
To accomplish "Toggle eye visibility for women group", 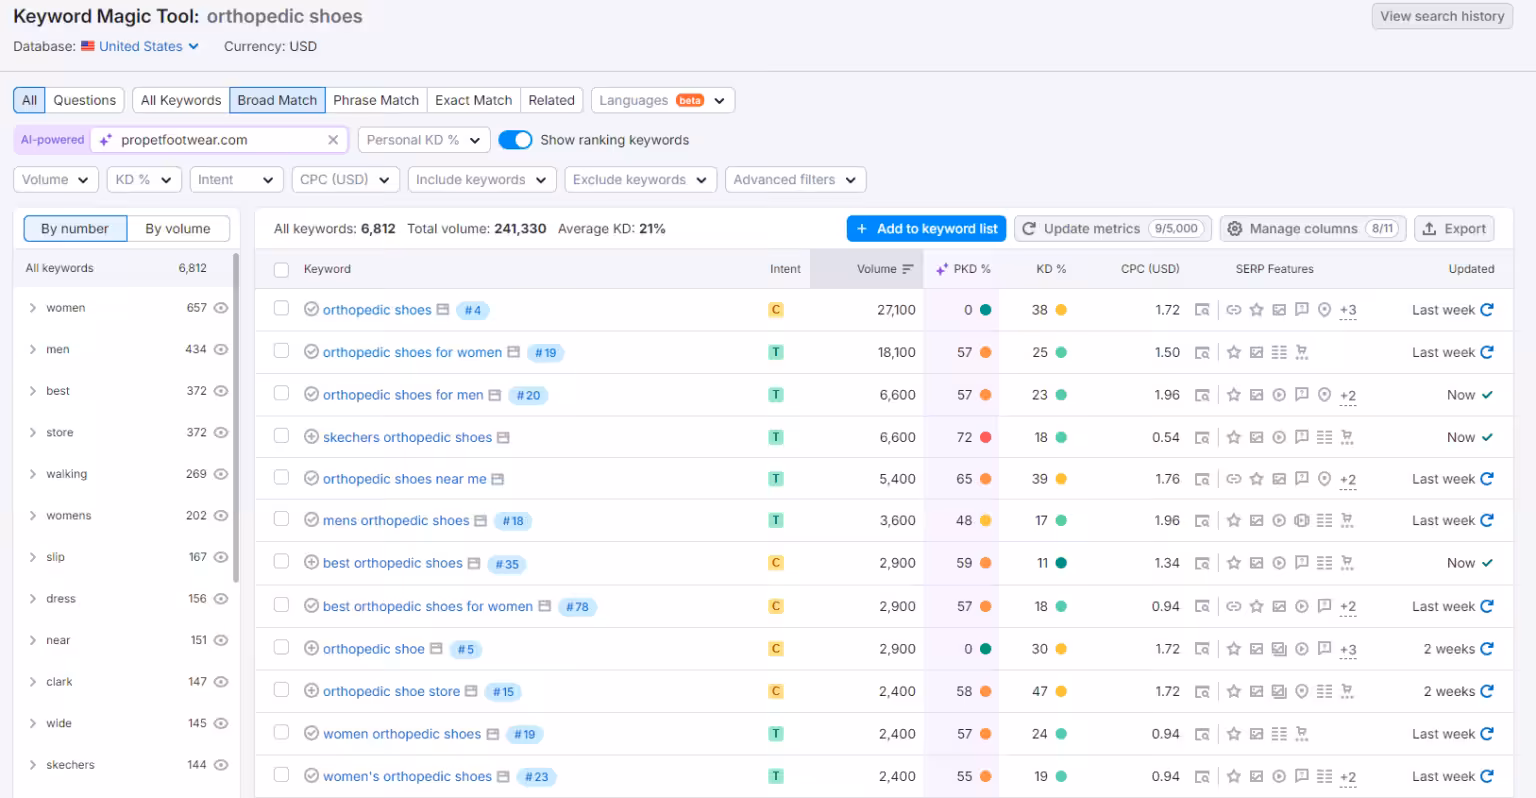I will tap(221, 308).
